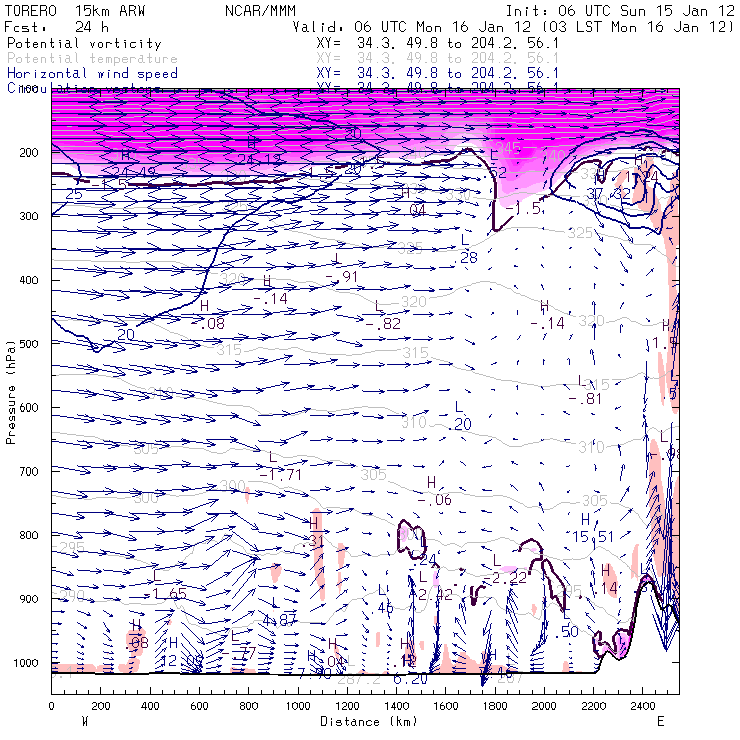Click the 0 tick on distance axis
The image size is (740, 740).
(51, 706)
